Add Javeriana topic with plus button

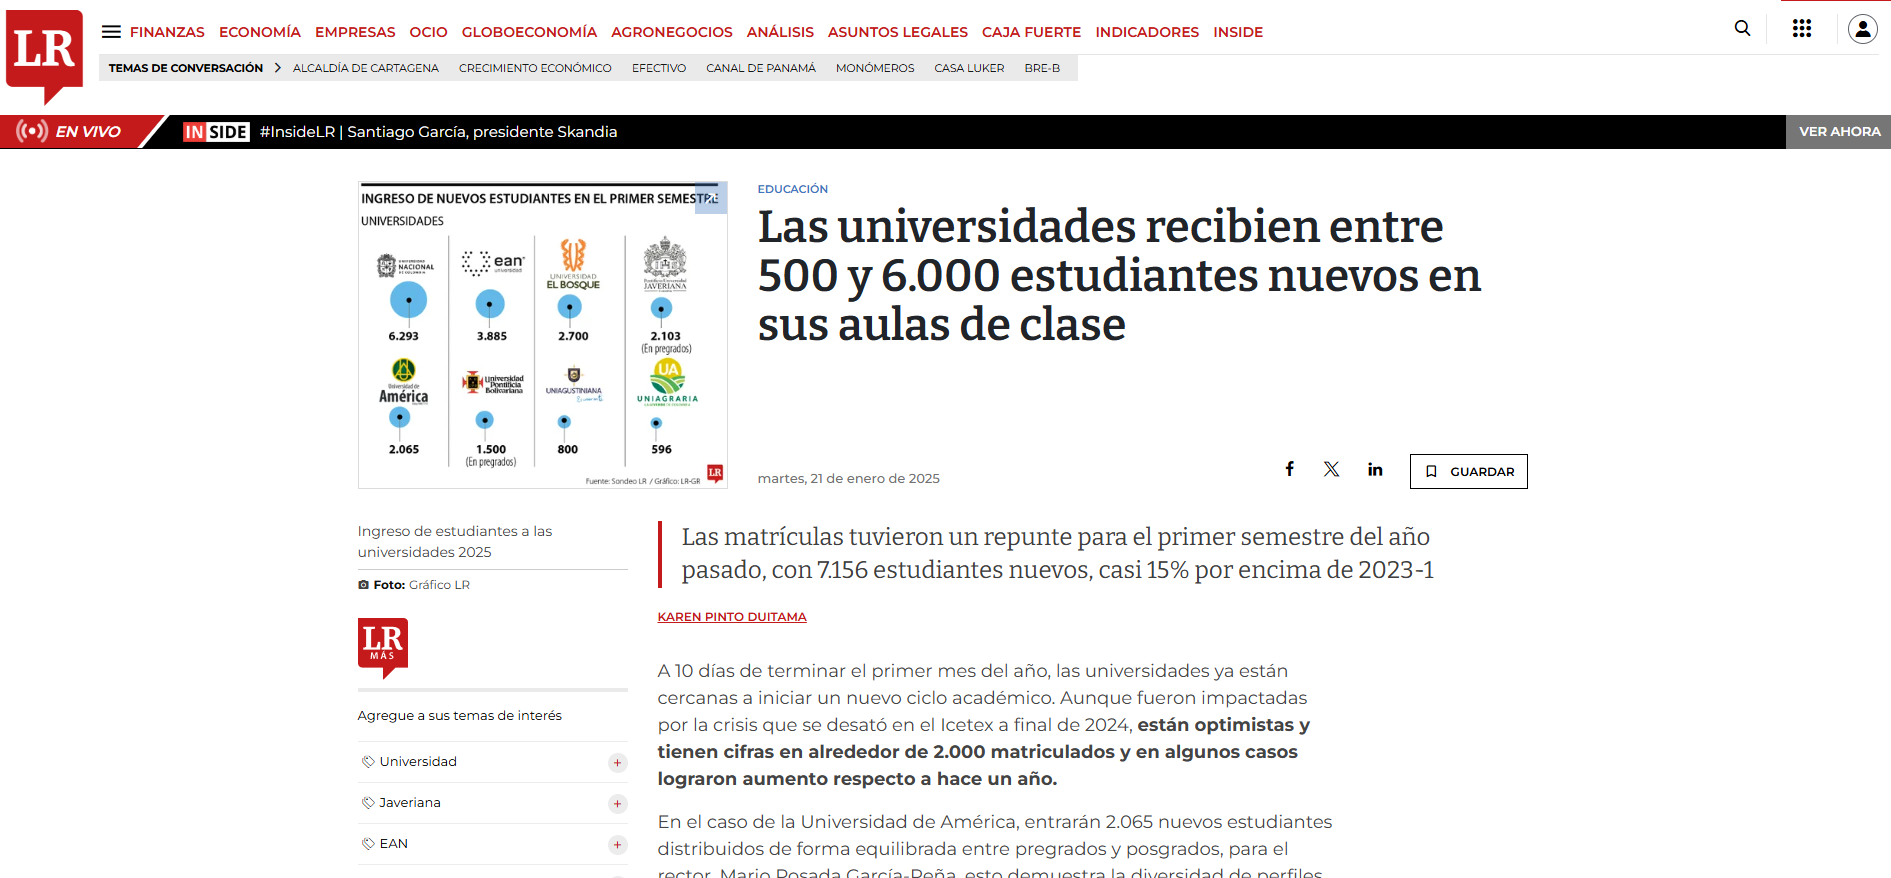click(x=618, y=804)
